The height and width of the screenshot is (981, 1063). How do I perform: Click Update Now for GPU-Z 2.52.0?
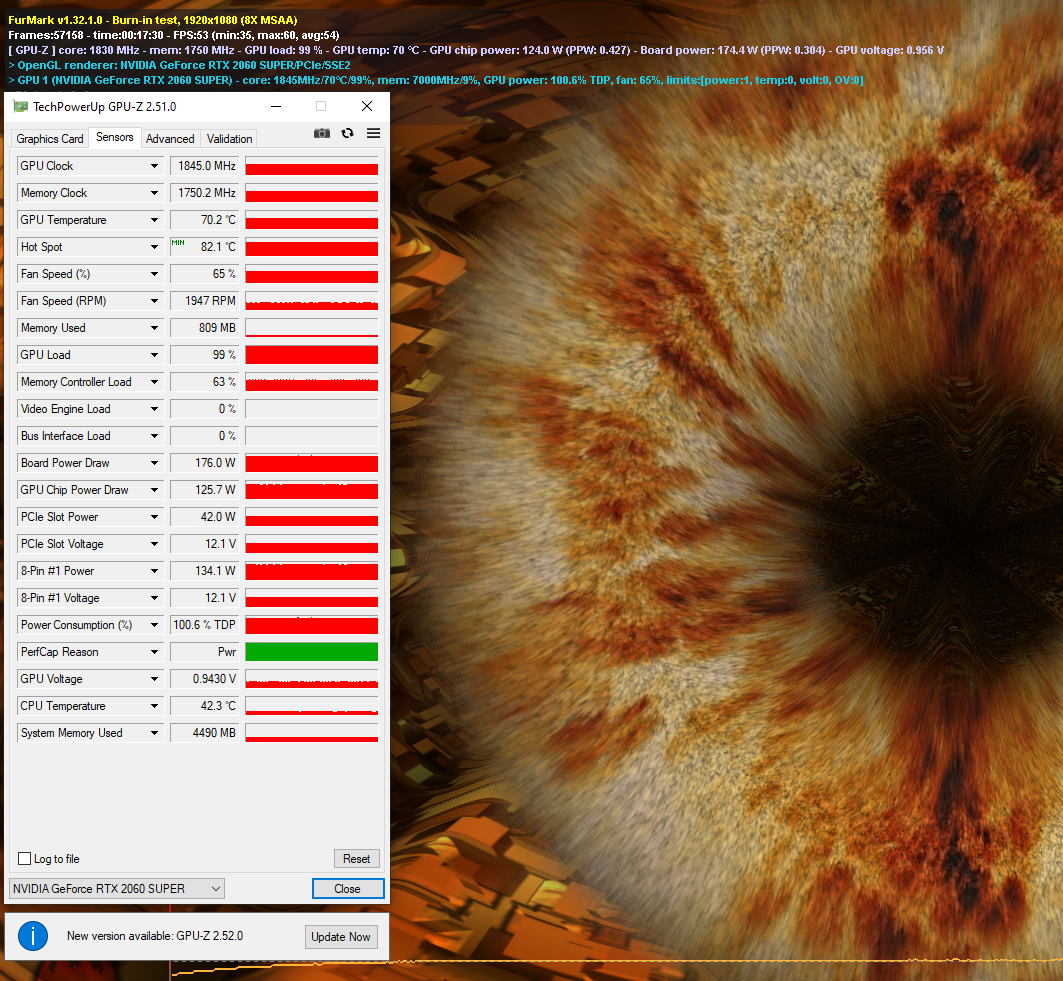341,937
